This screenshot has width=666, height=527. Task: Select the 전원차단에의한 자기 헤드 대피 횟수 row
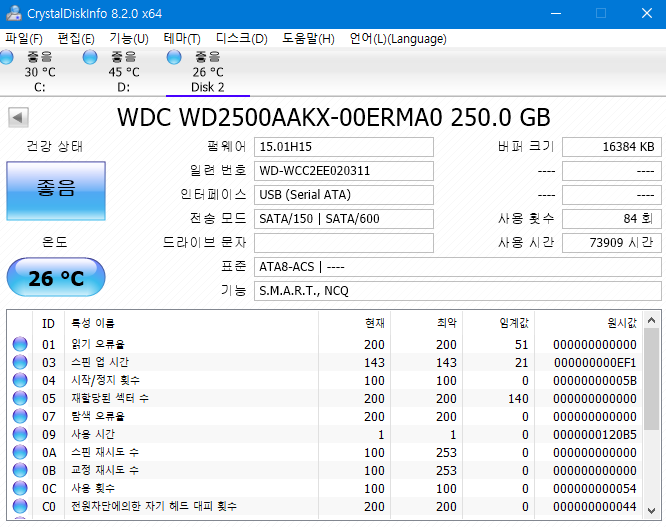(325, 506)
